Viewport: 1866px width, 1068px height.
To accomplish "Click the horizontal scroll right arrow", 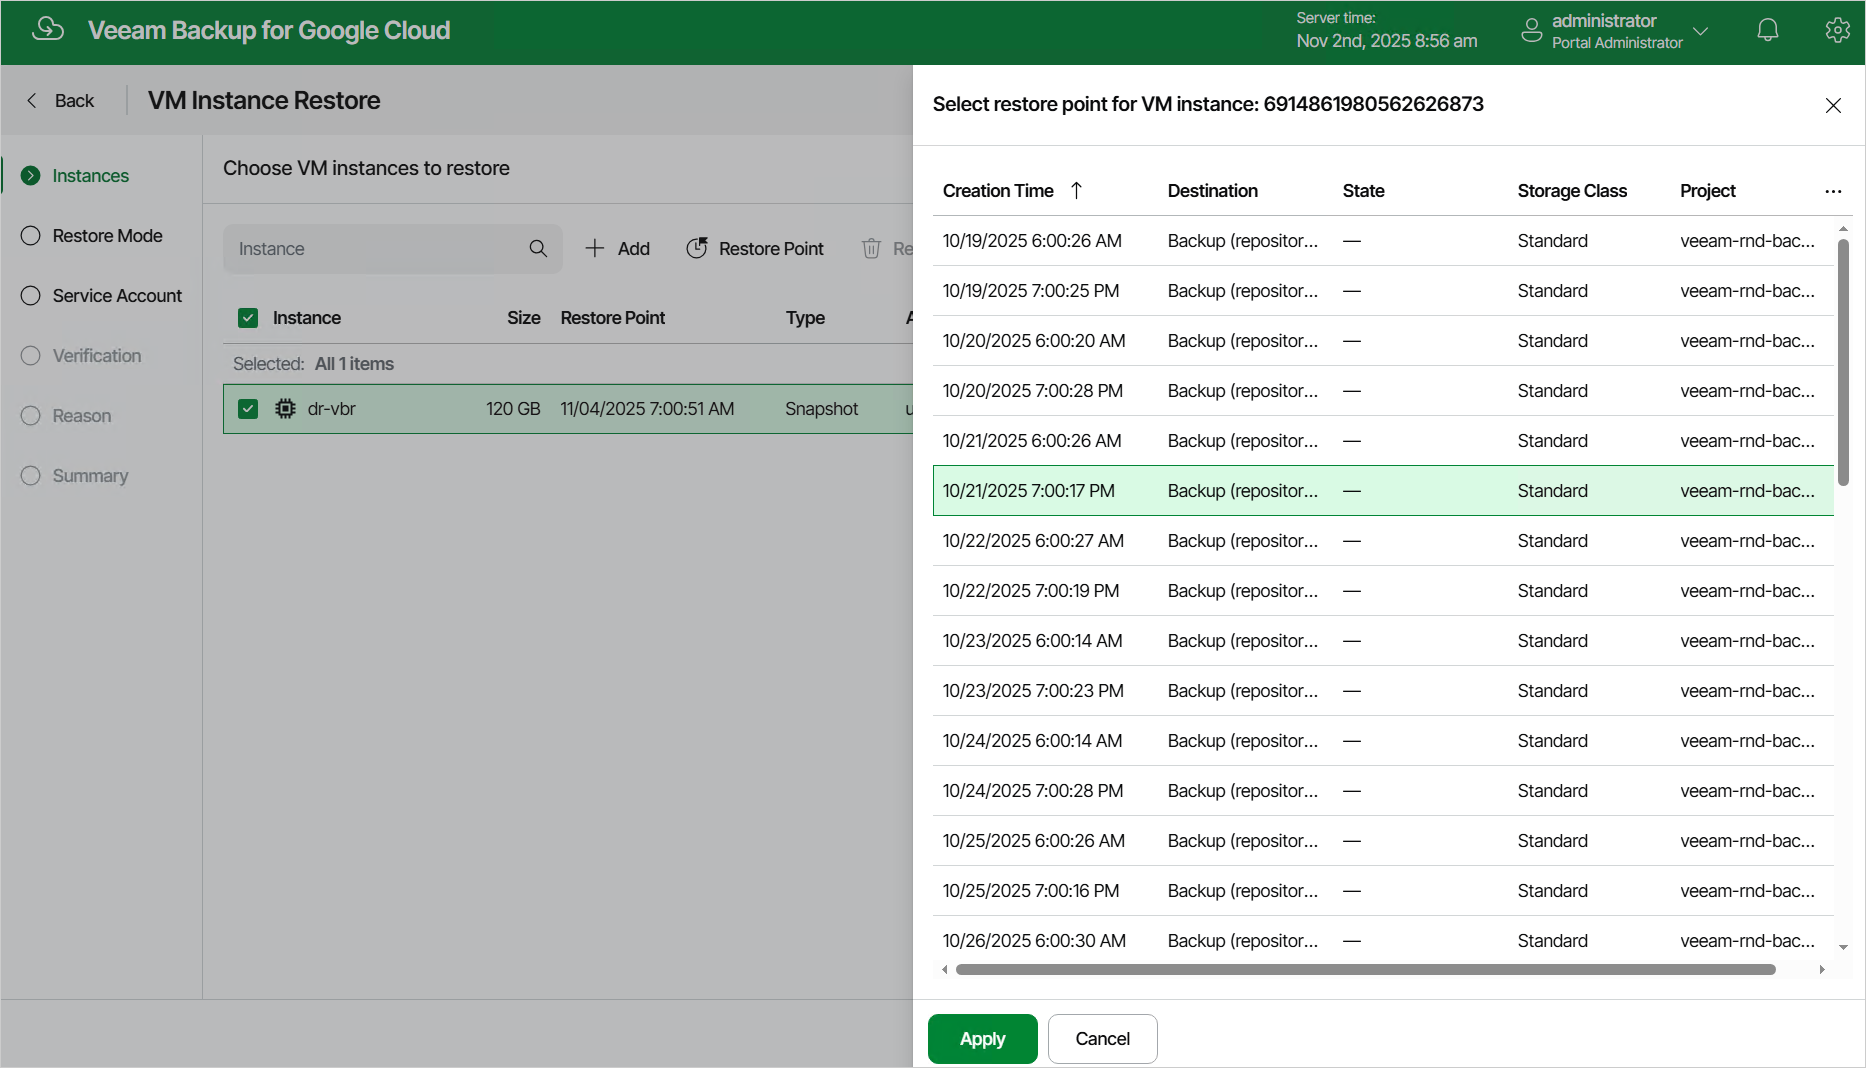I will pyautogui.click(x=1822, y=969).
